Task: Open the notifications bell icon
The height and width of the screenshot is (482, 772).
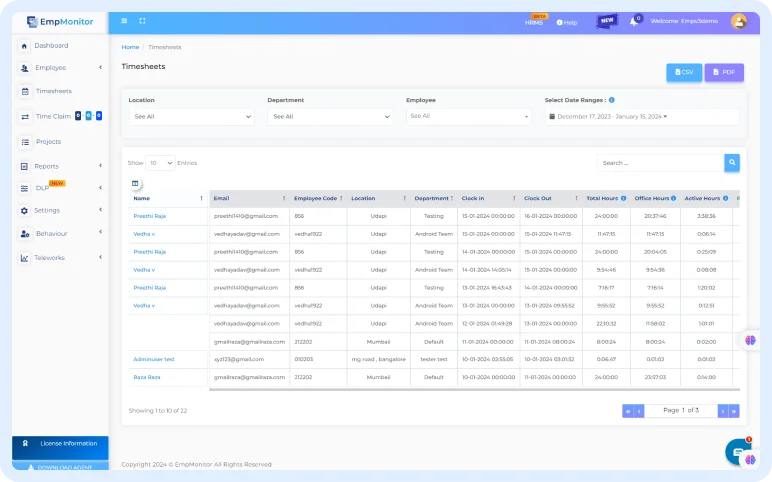Action: coord(634,22)
